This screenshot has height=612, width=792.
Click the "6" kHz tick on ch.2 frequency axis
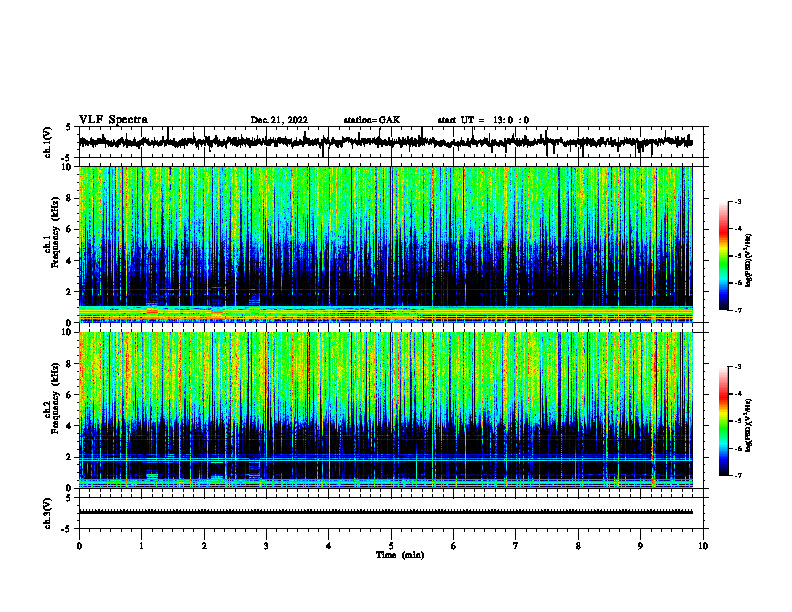pyautogui.click(x=69, y=395)
